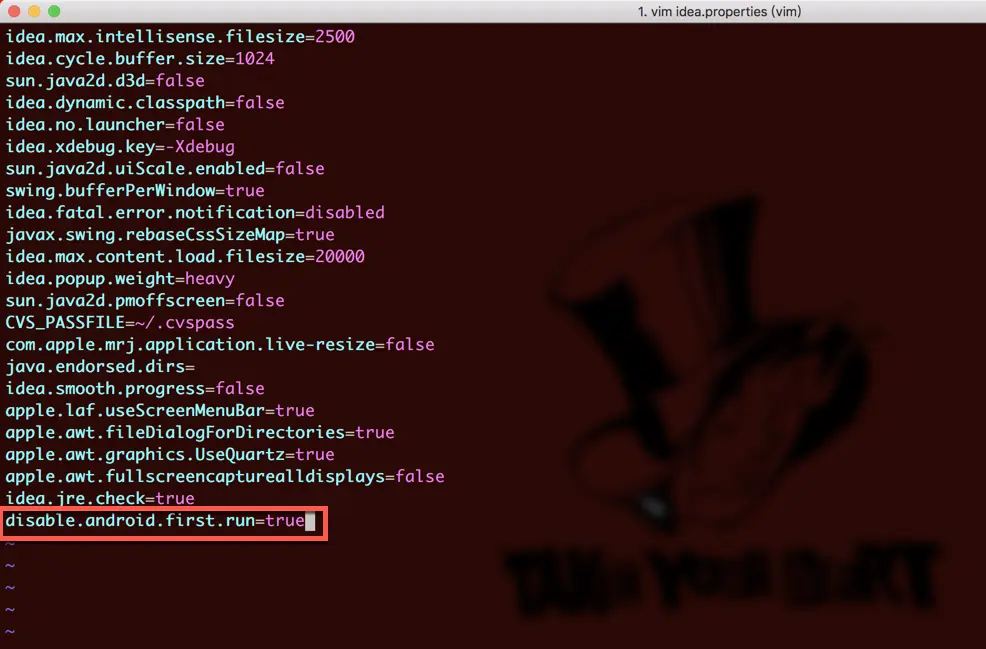The height and width of the screenshot is (649, 986).
Task: Click the empty java.endorsed.dirs= line
Action: coord(100,367)
